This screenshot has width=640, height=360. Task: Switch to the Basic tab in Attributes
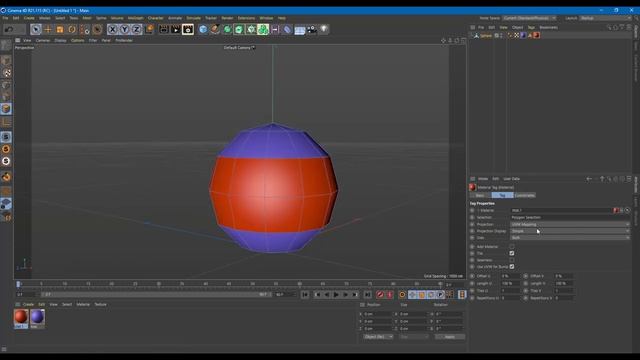tap(480, 196)
